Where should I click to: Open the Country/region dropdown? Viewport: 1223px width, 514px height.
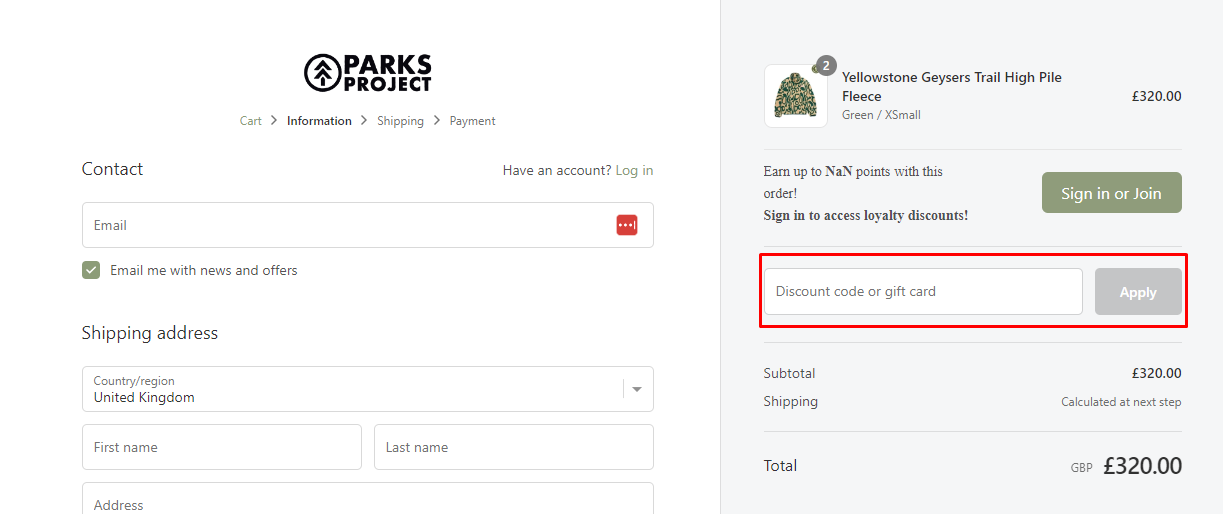pos(367,389)
